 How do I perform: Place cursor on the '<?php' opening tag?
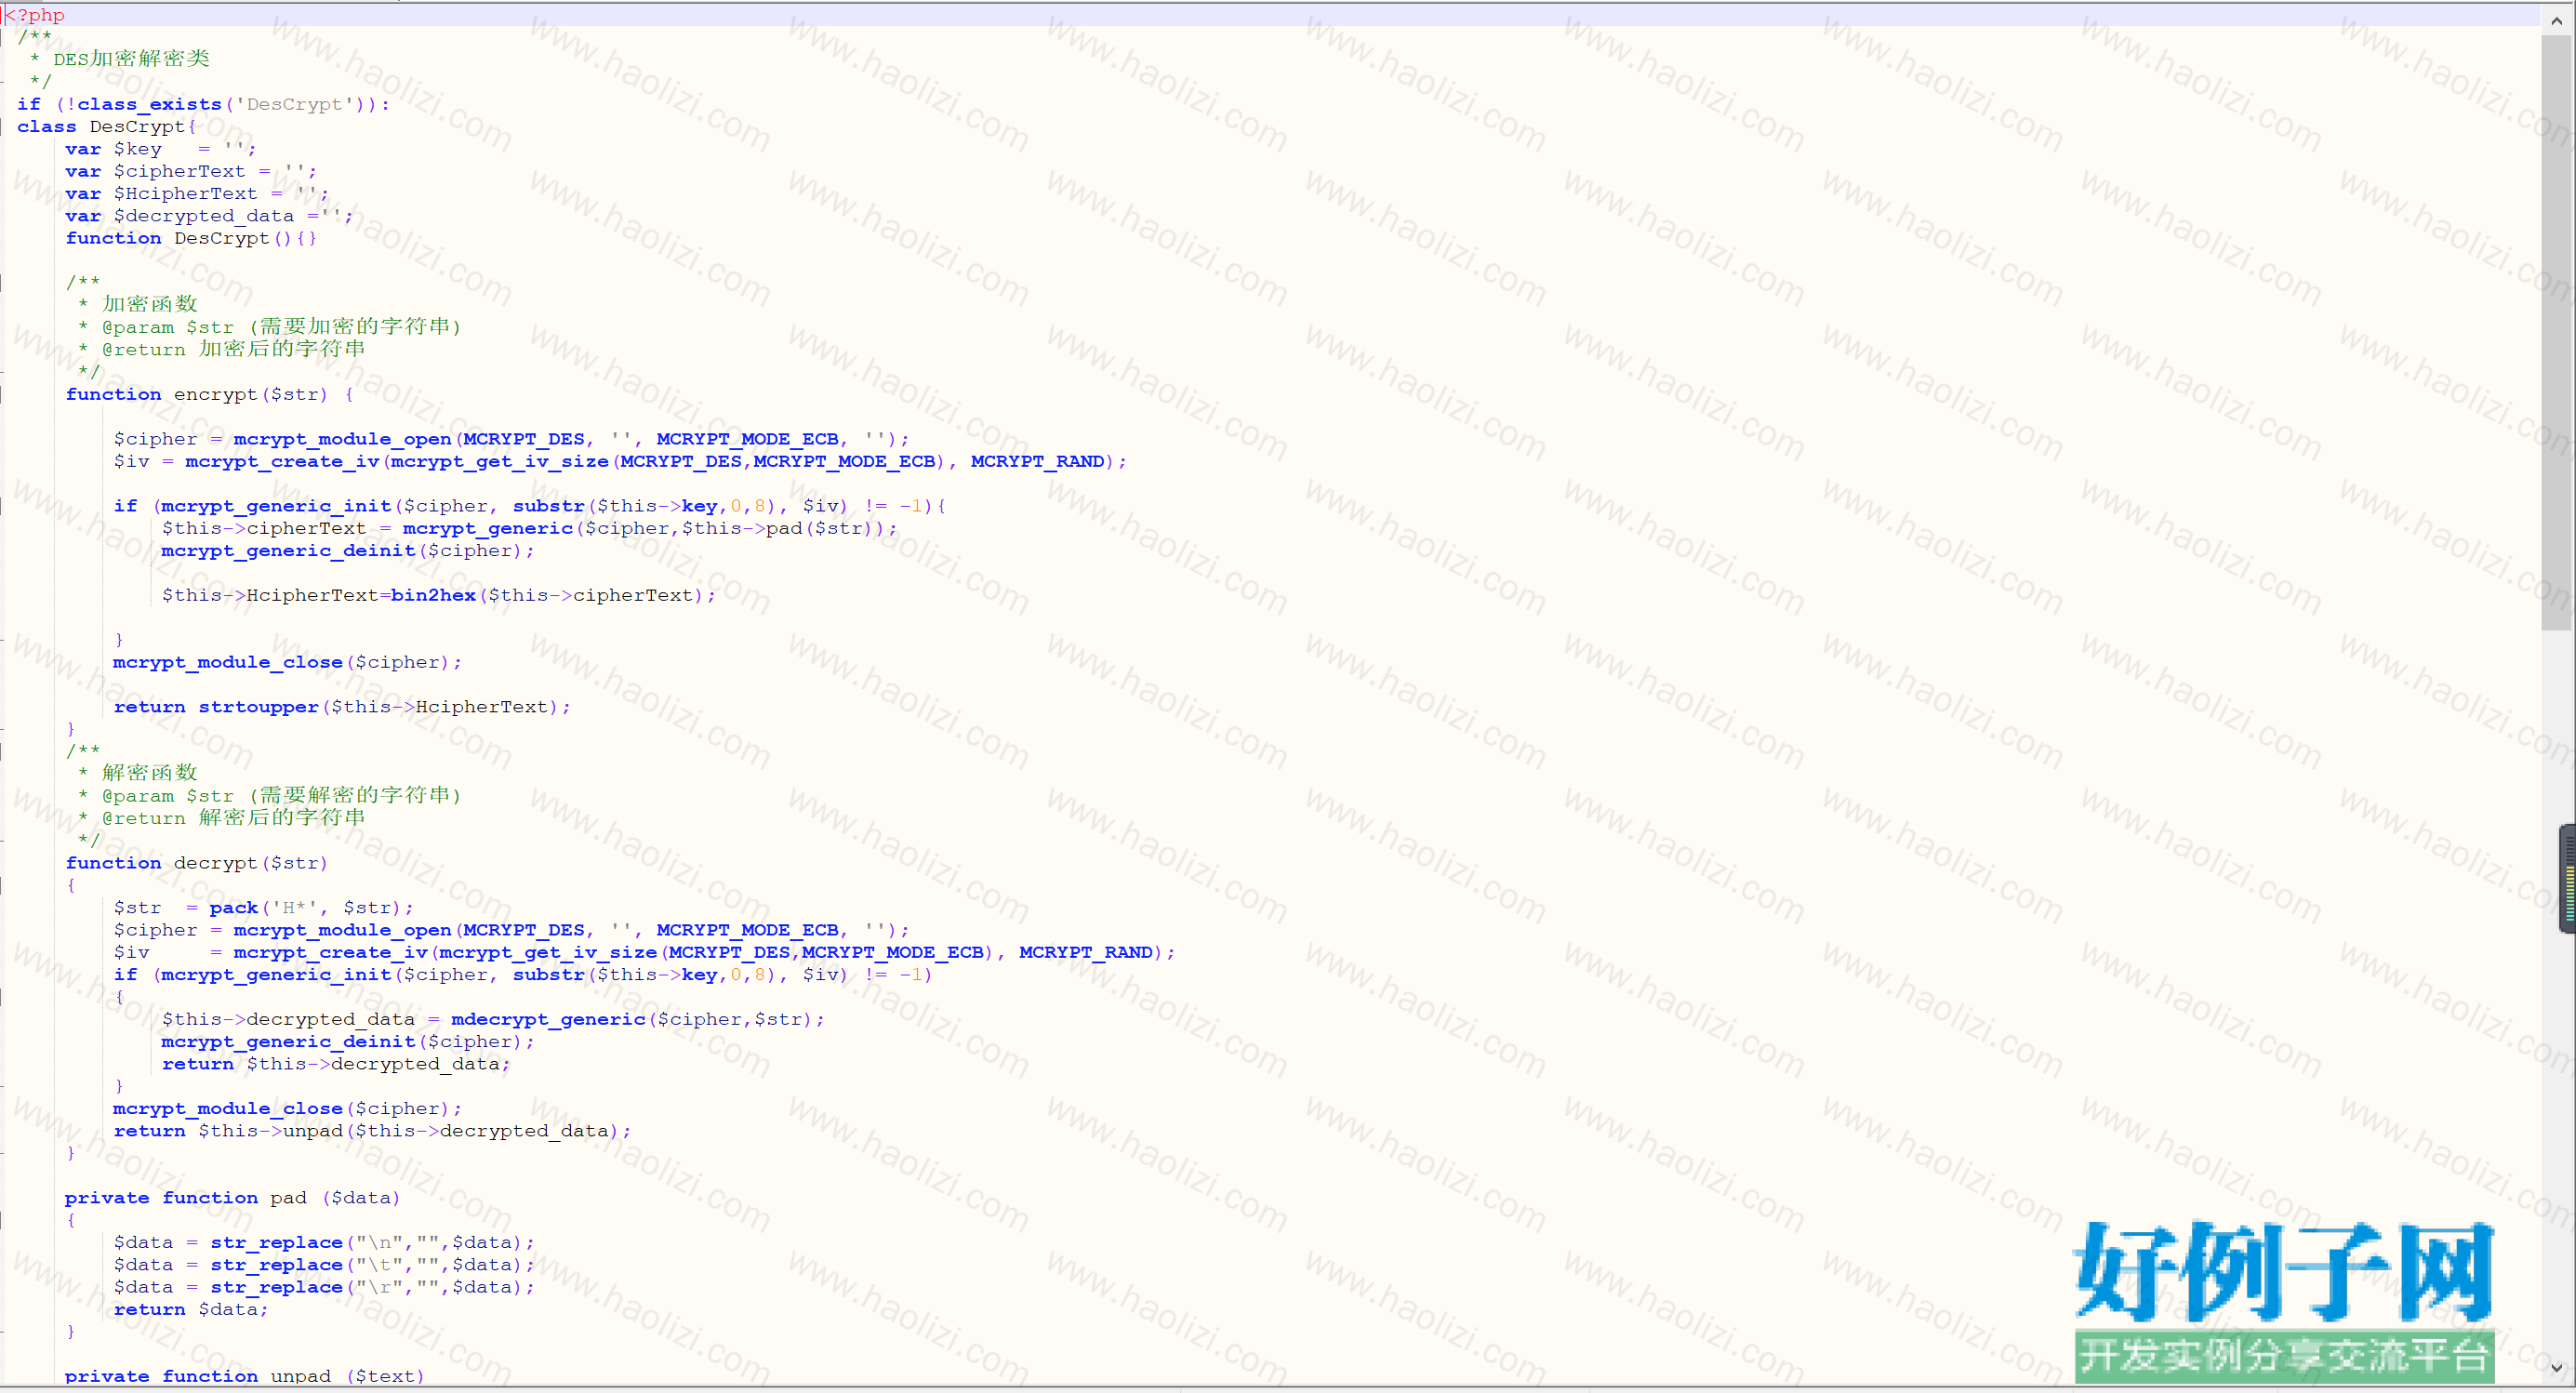pyautogui.click(x=35, y=15)
